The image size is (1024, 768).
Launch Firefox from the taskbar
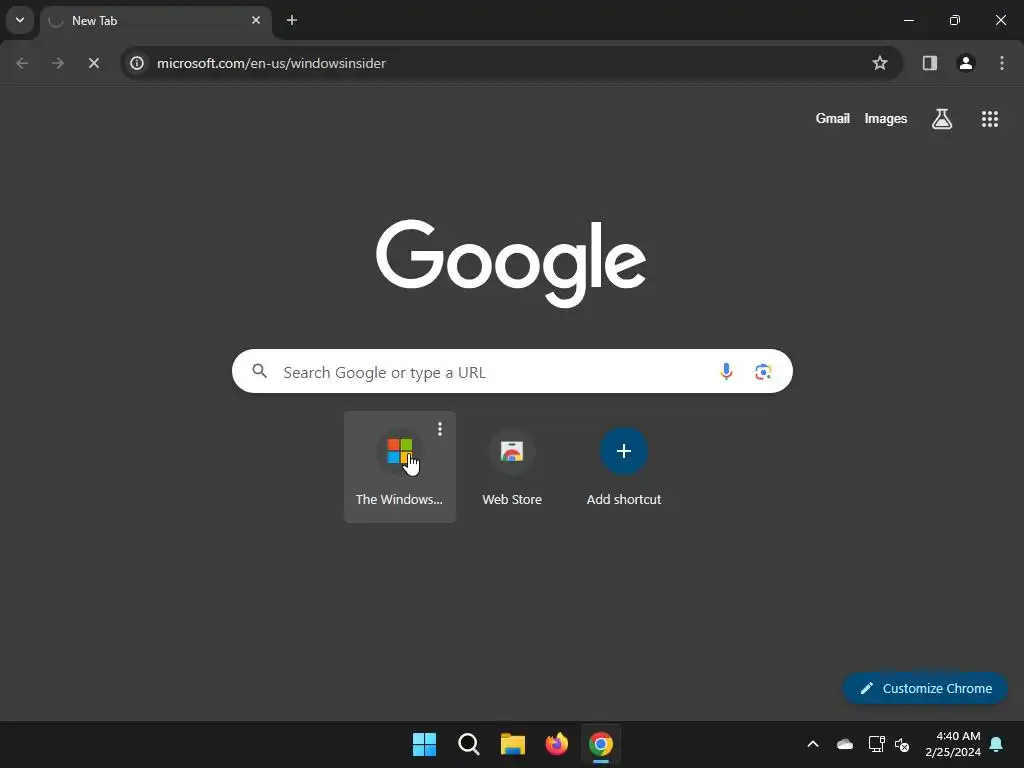556,744
